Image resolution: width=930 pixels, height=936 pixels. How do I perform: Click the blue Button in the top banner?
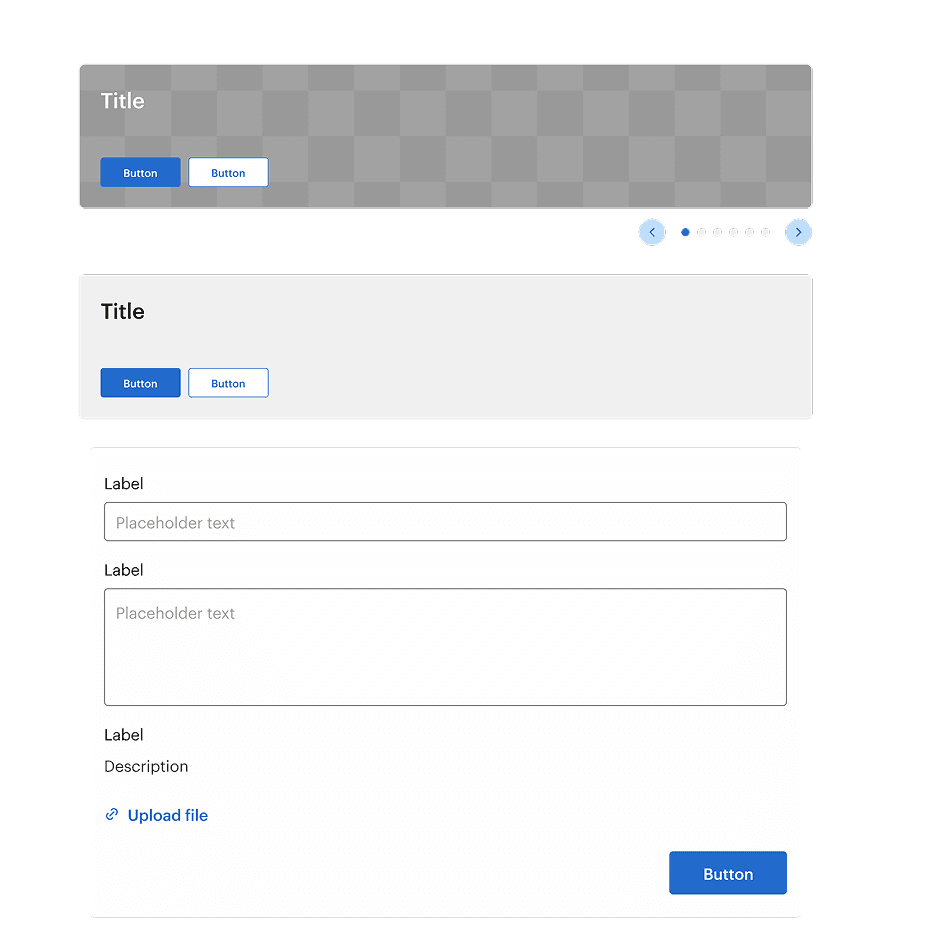(140, 172)
